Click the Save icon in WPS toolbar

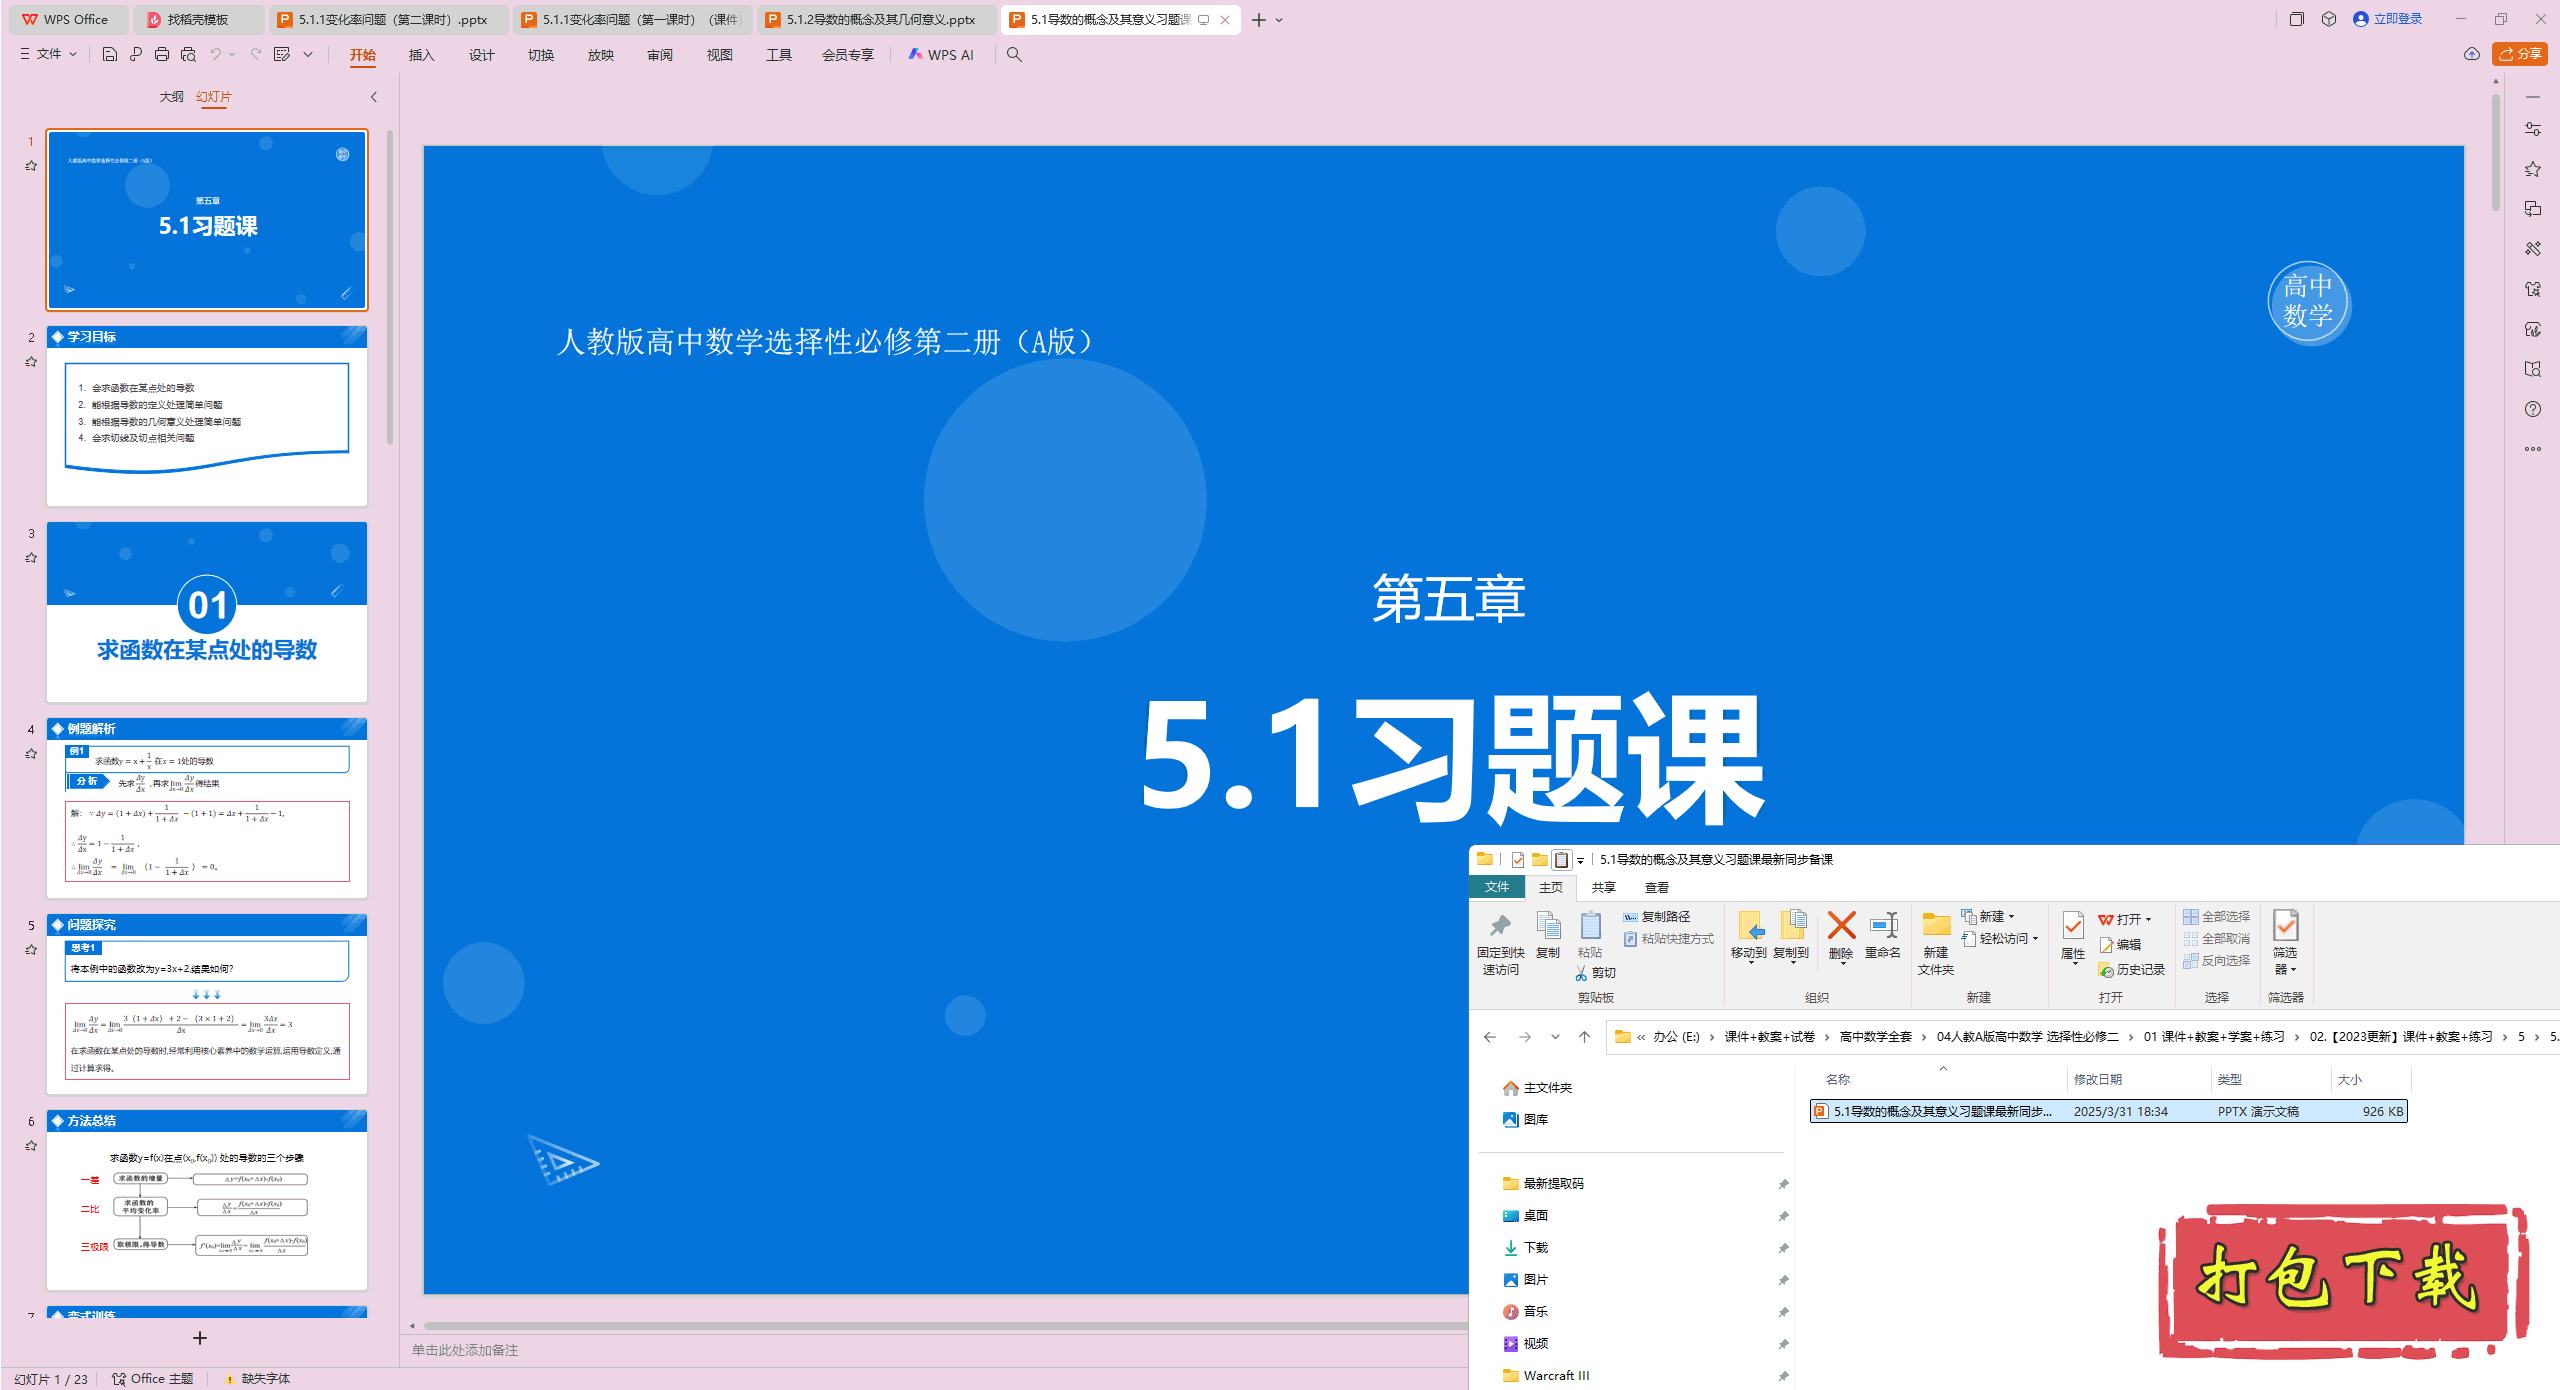pyautogui.click(x=110, y=54)
